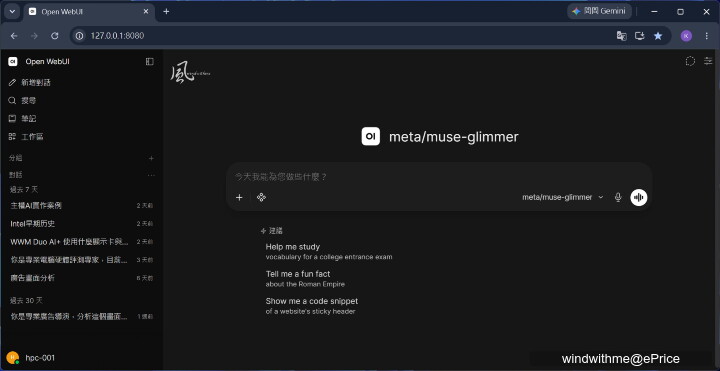The width and height of the screenshot is (720, 371).
Task: Open the 主機AI實作案例 chat
Action: (x=82, y=206)
